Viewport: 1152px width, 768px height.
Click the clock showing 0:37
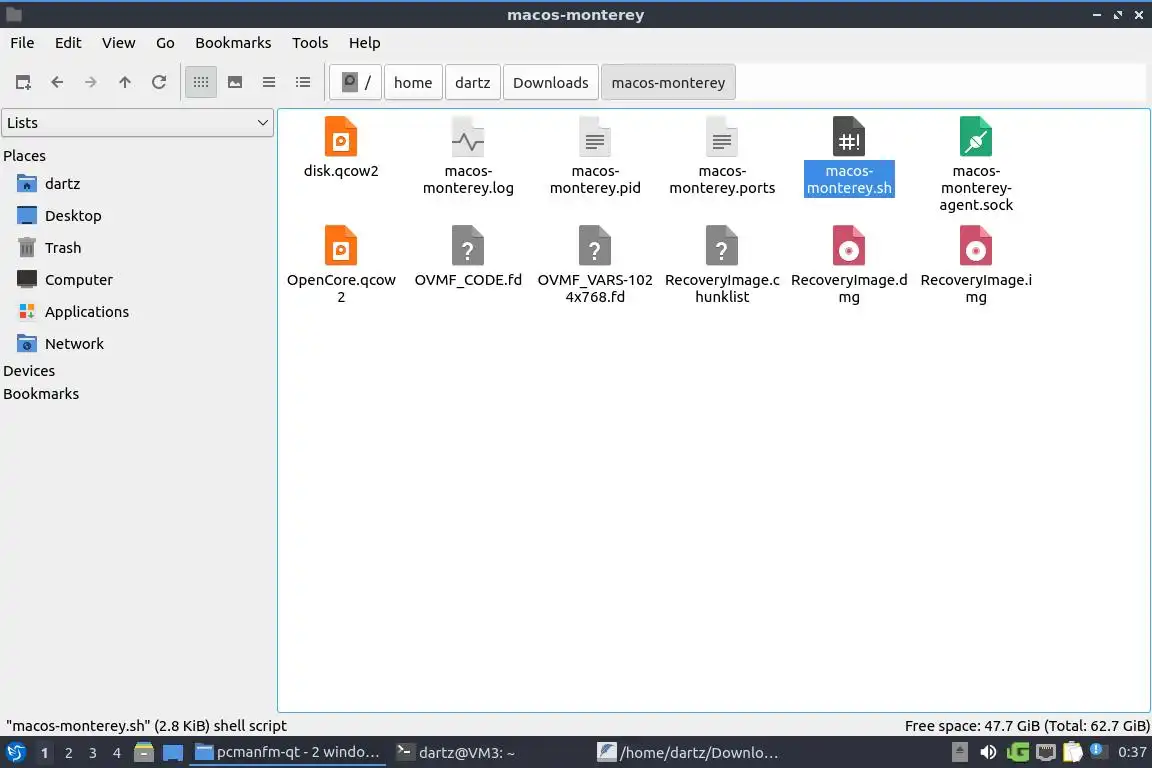[1131, 753]
